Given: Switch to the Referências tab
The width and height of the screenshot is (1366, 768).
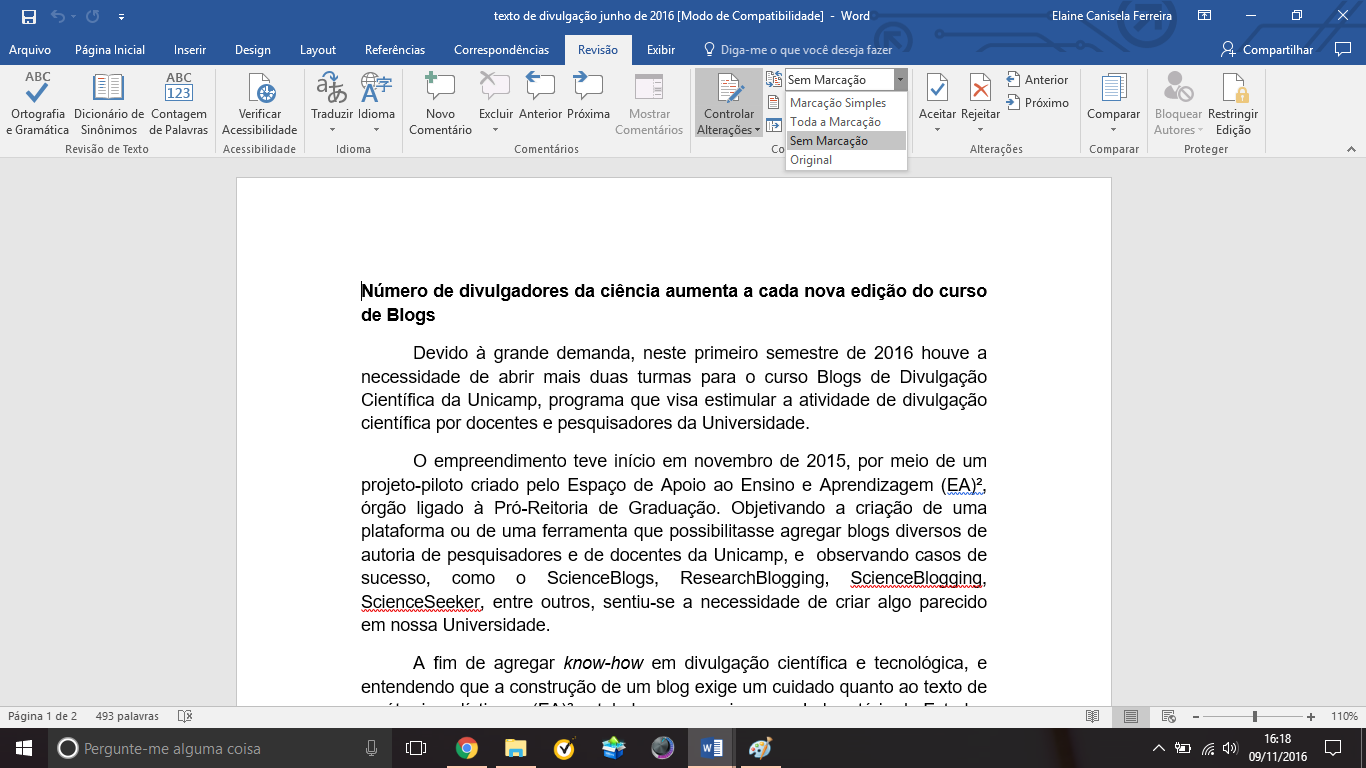Looking at the screenshot, I should [395, 50].
